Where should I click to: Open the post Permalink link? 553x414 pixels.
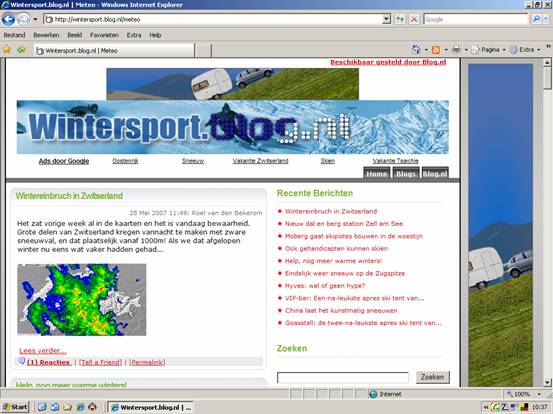coord(147,362)
